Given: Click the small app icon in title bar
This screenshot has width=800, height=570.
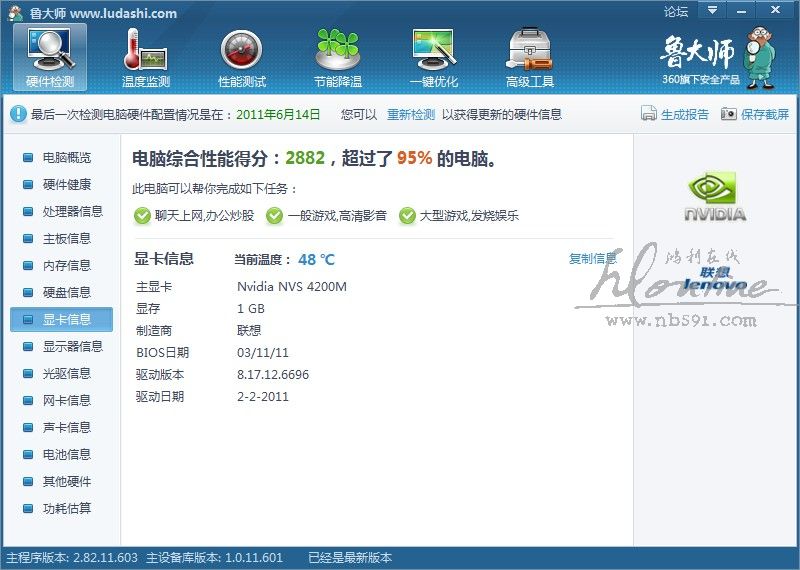Looking at the screenshot, I should pos(15,13).
